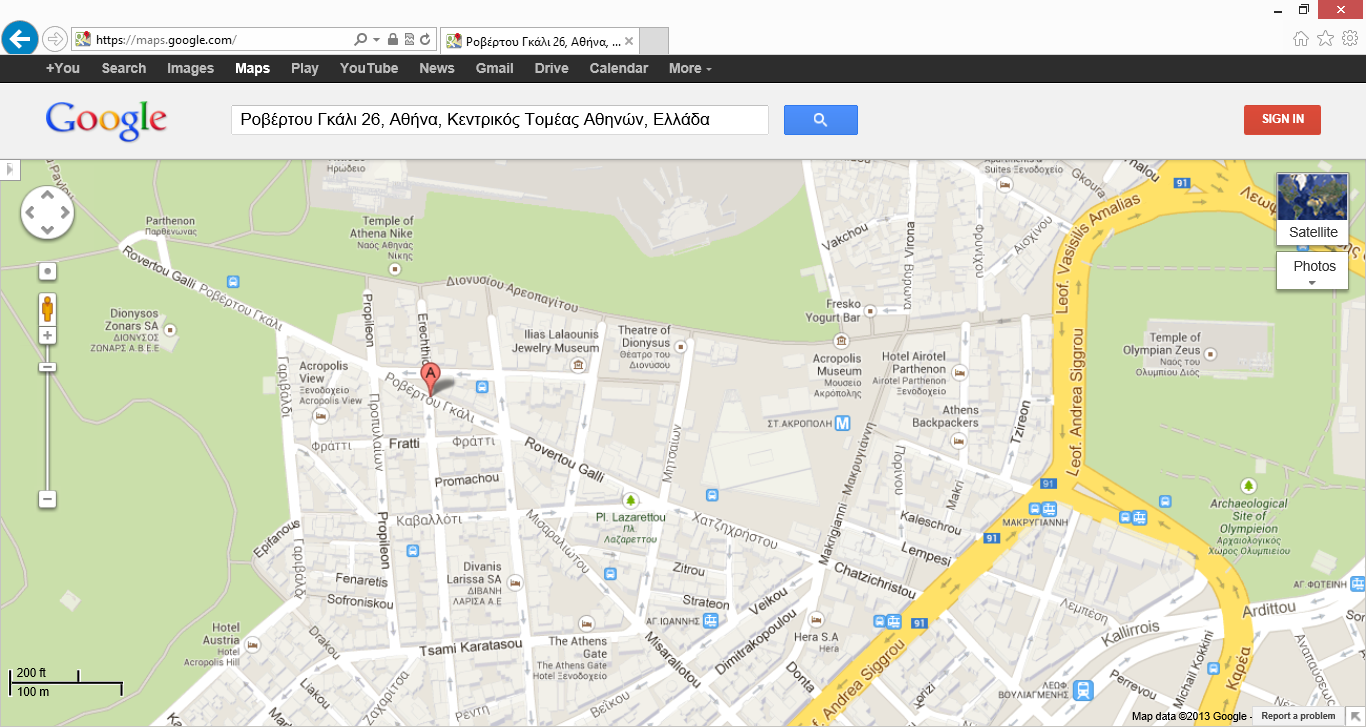1366x728 pixels.
Task: Expand the Photos layer dropdown
Action: [x=1313, y=271]
